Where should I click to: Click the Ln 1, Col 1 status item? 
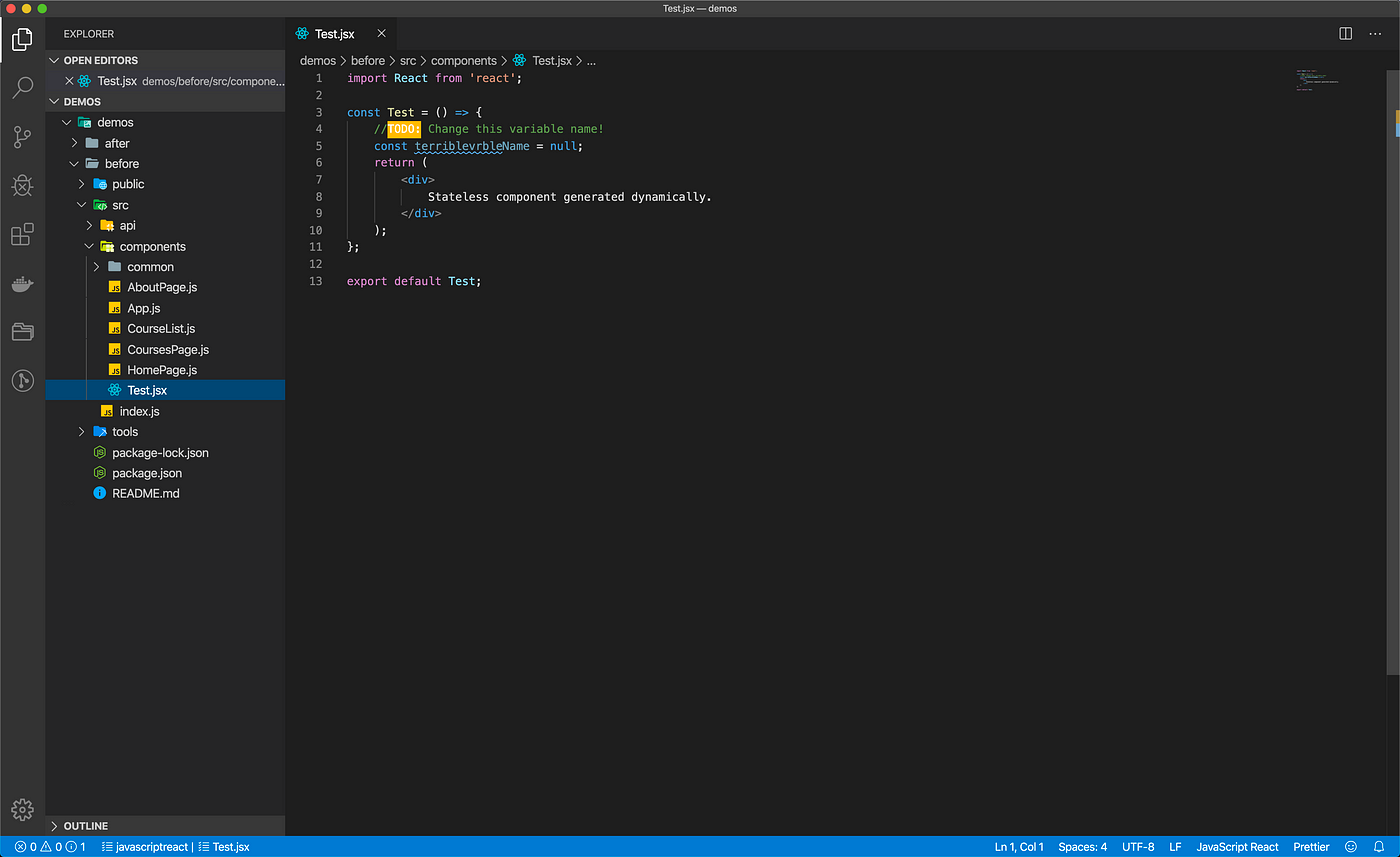pyautogui.click(x=1019, y=847)
